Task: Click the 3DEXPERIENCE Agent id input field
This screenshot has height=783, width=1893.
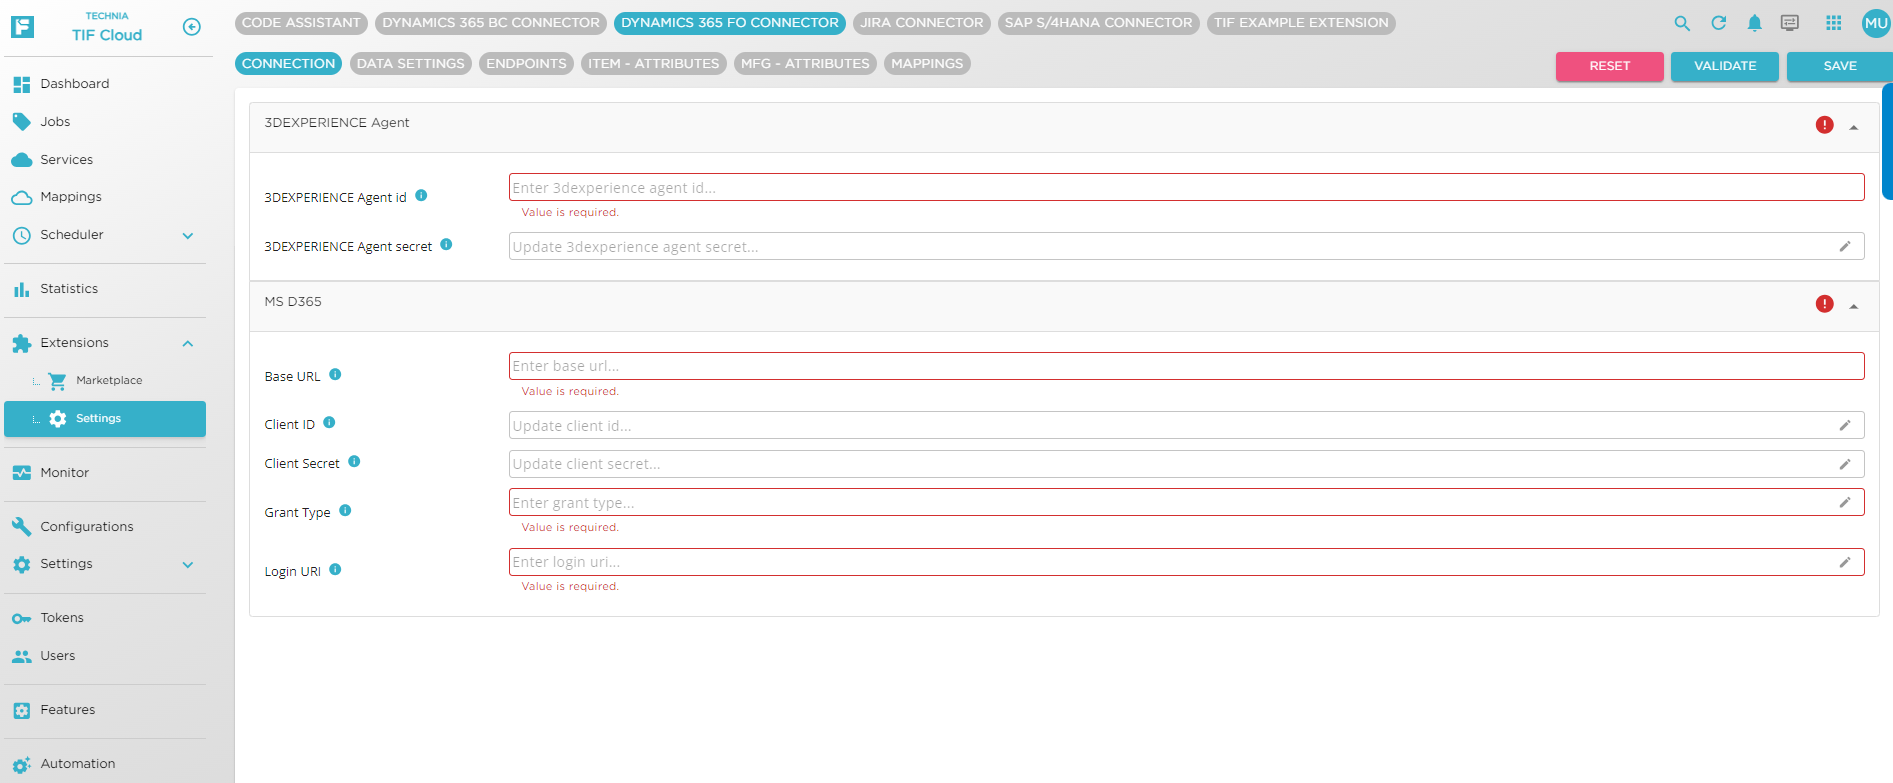Action: (x=1185, y=188)
